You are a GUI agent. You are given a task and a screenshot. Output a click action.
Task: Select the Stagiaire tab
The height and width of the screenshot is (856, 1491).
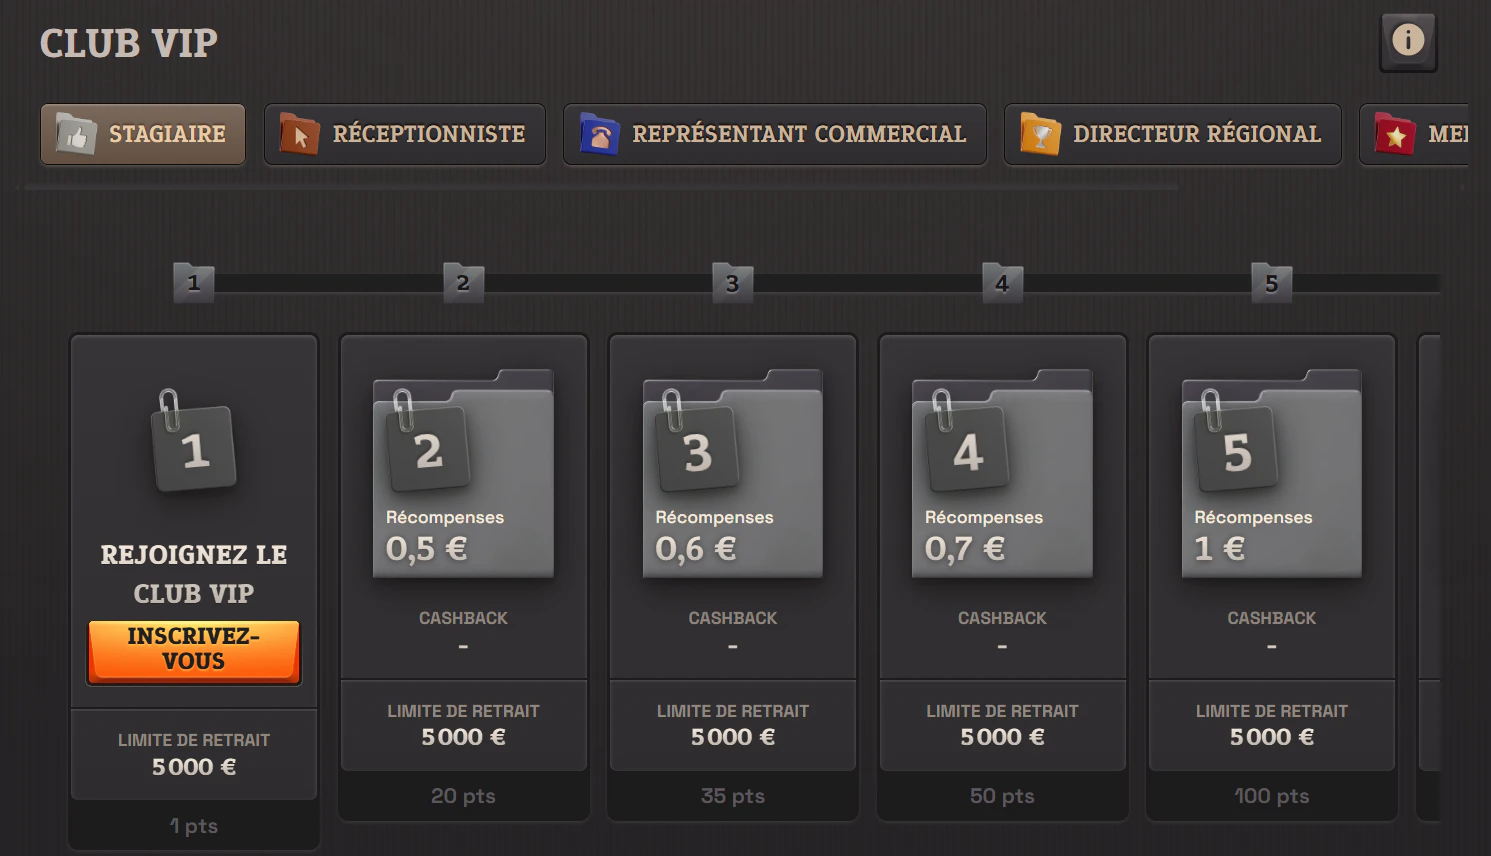(143, 134)
